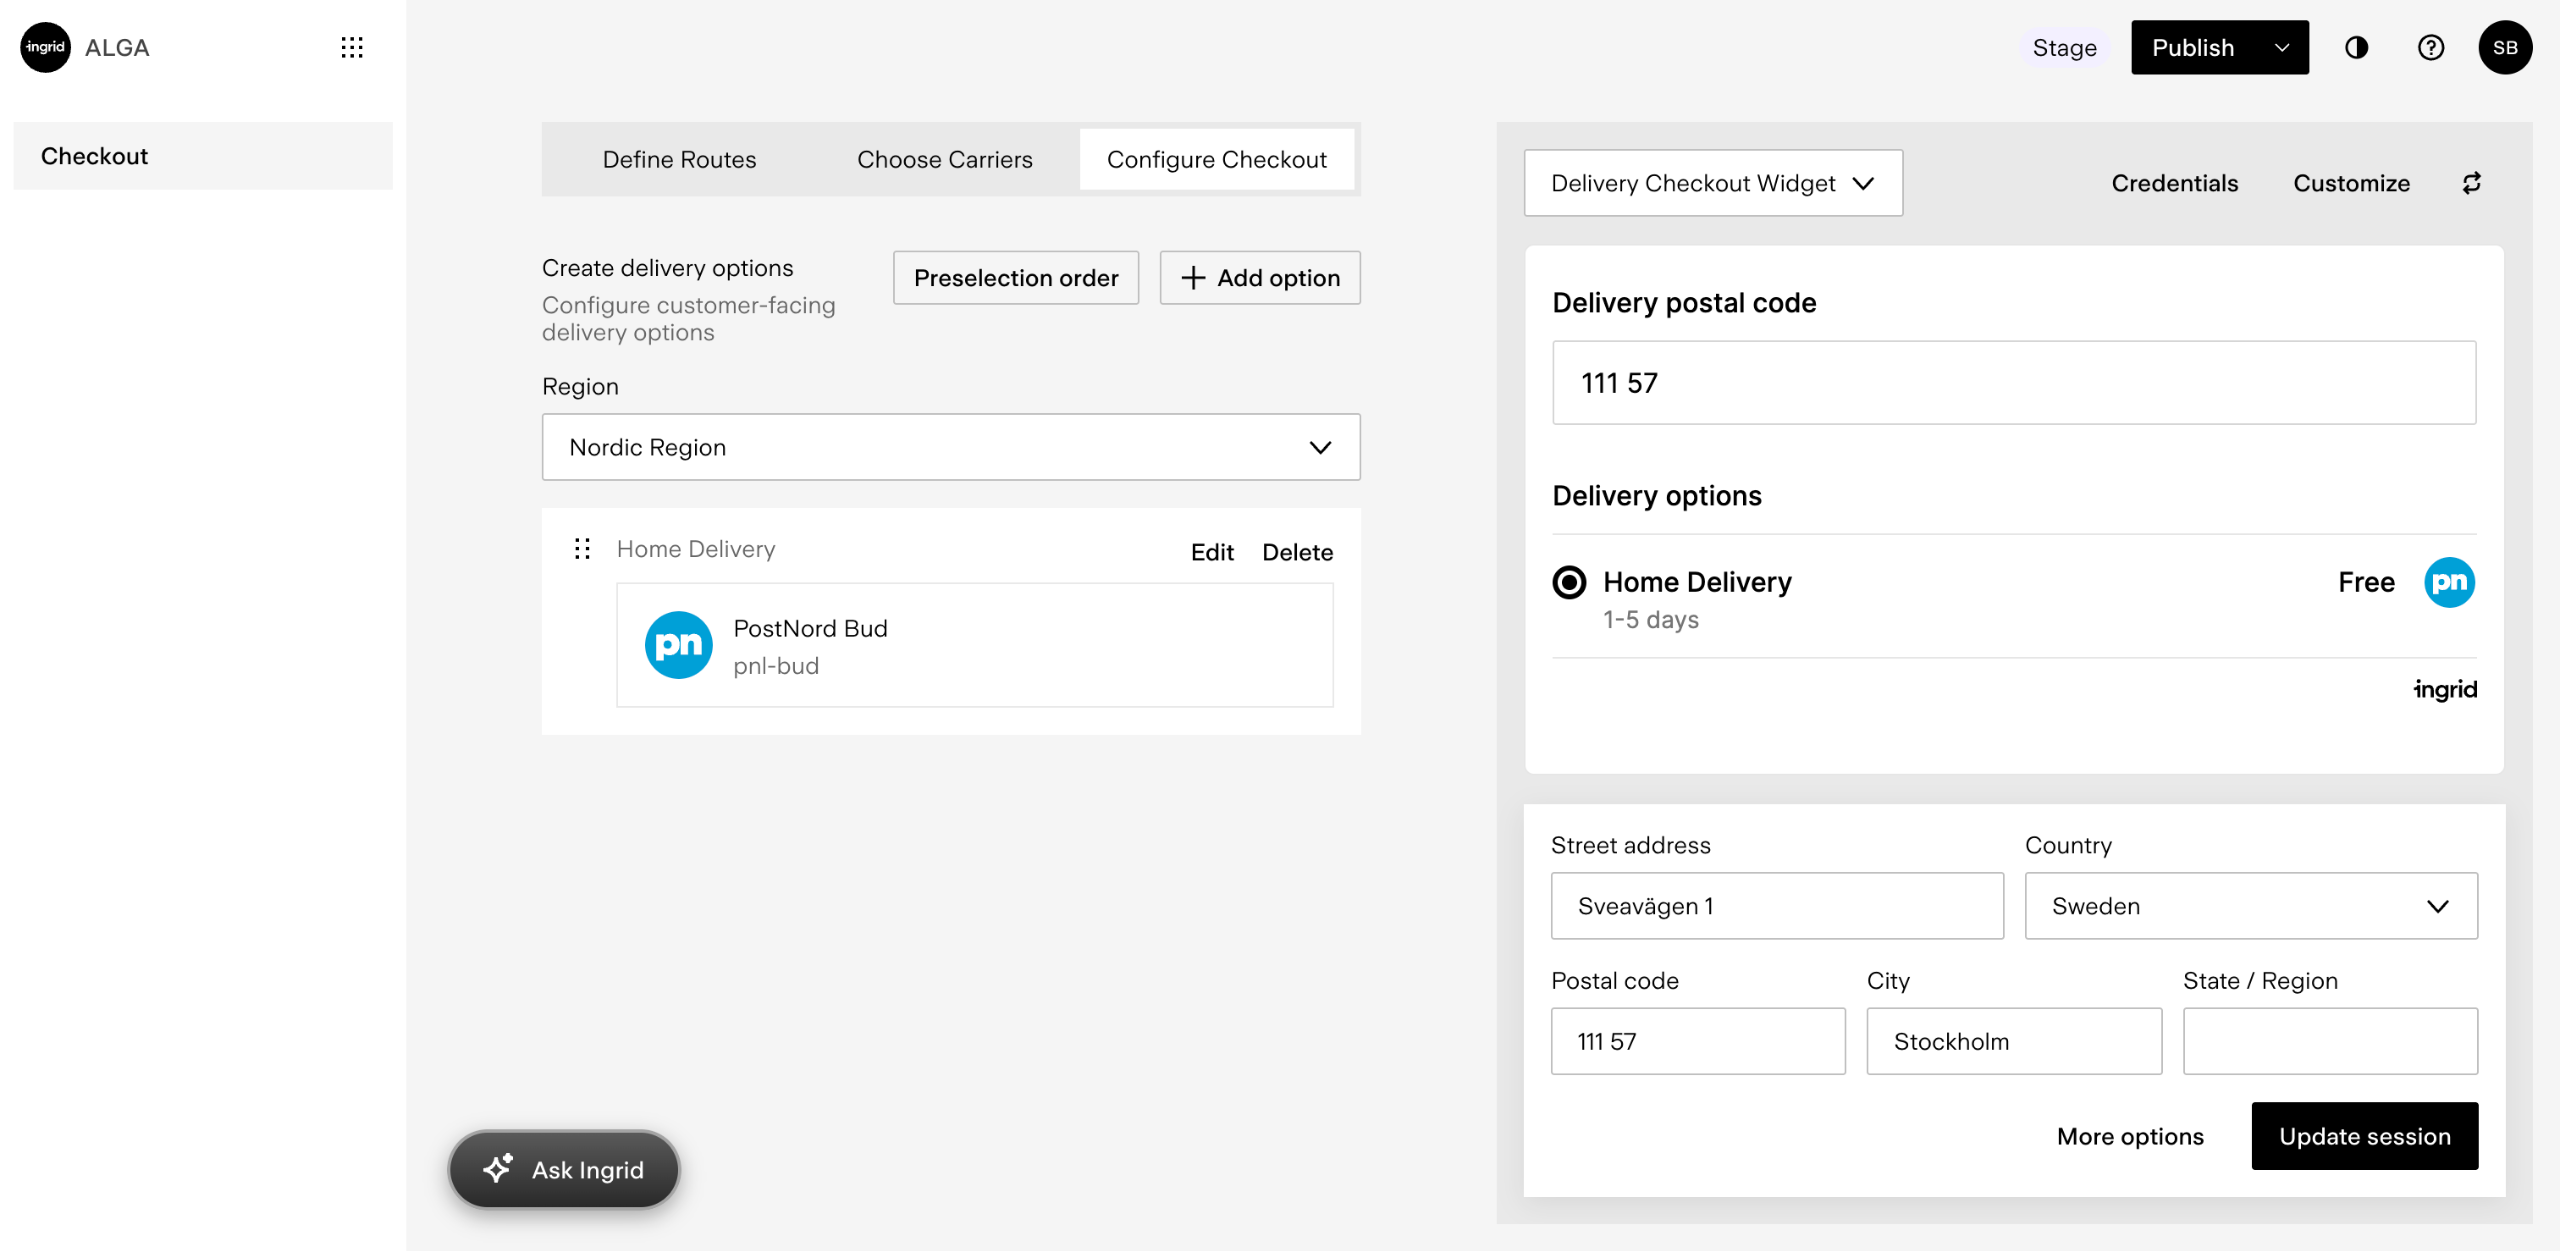The width and height of the screenshot is (2560, 1251).
Task: Open the Nordic Region dropdown
Action: click(951, 447)
